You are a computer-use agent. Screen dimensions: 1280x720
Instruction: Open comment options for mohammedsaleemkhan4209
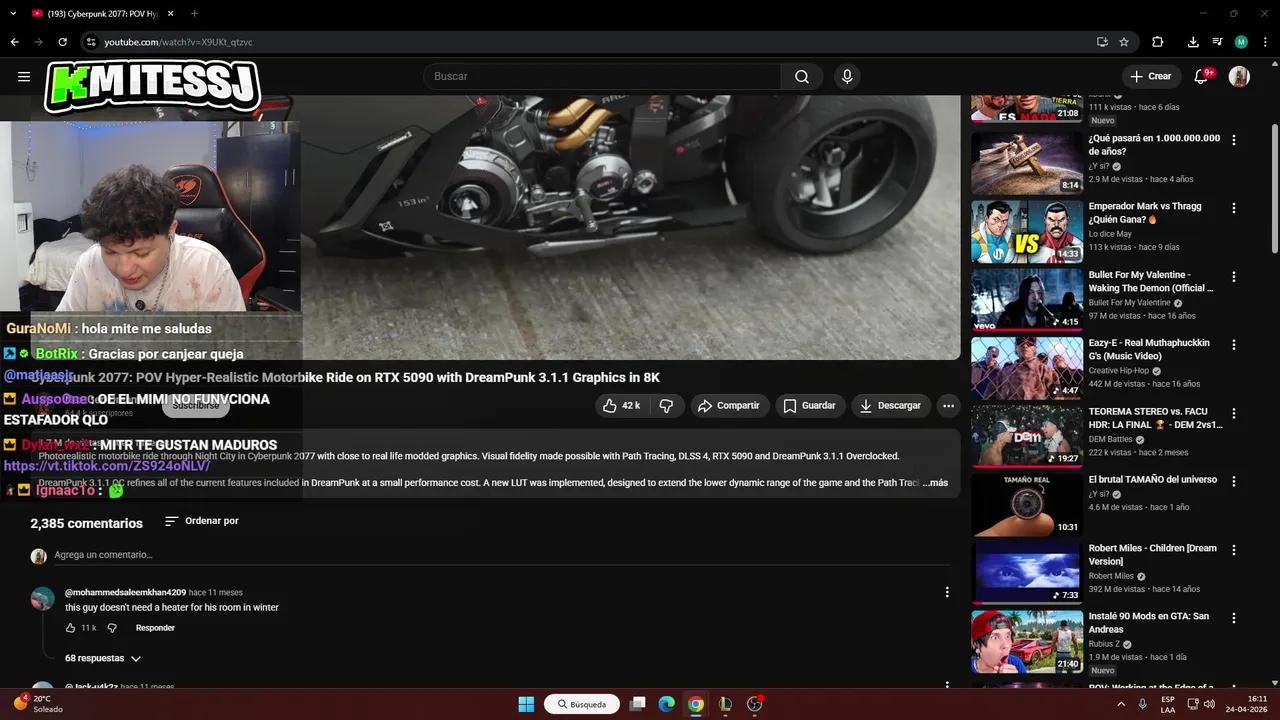click(947, 592)
